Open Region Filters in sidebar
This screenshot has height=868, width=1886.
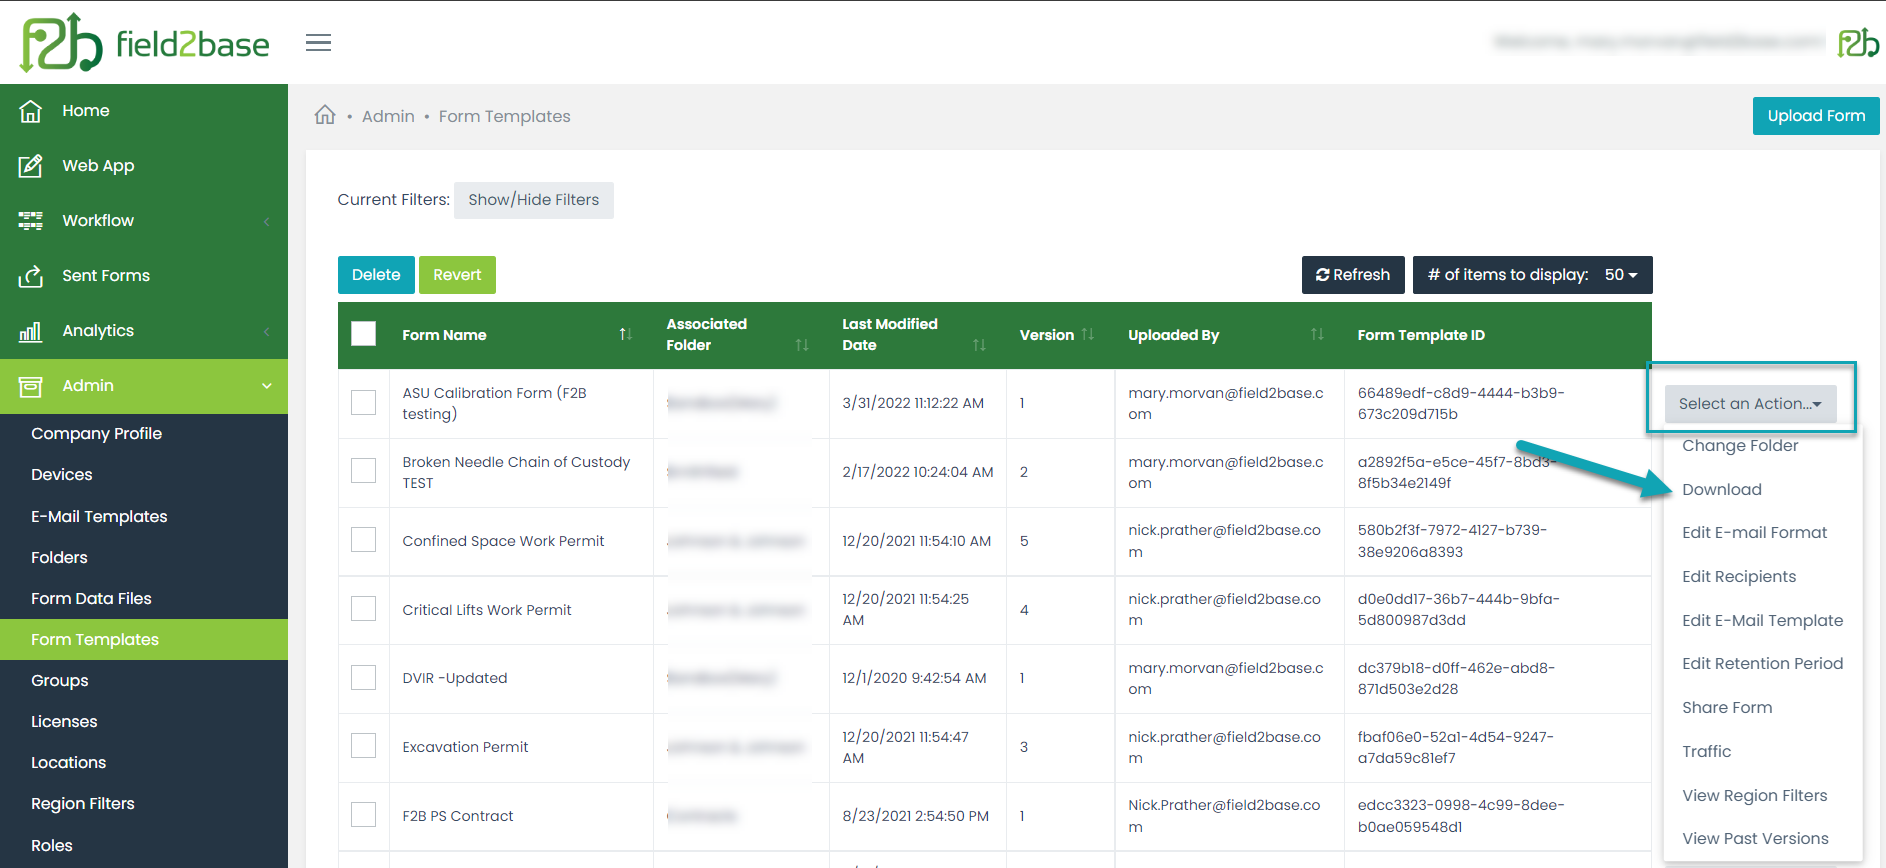pos(82,803)
